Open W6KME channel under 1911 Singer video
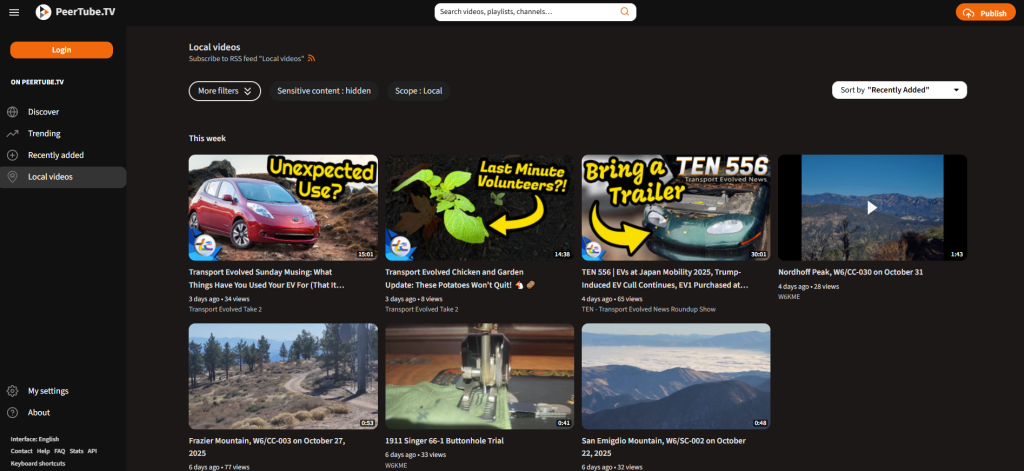Viewport: 1024px width, 471px height. pyautogui.click(x=396, y=466)
